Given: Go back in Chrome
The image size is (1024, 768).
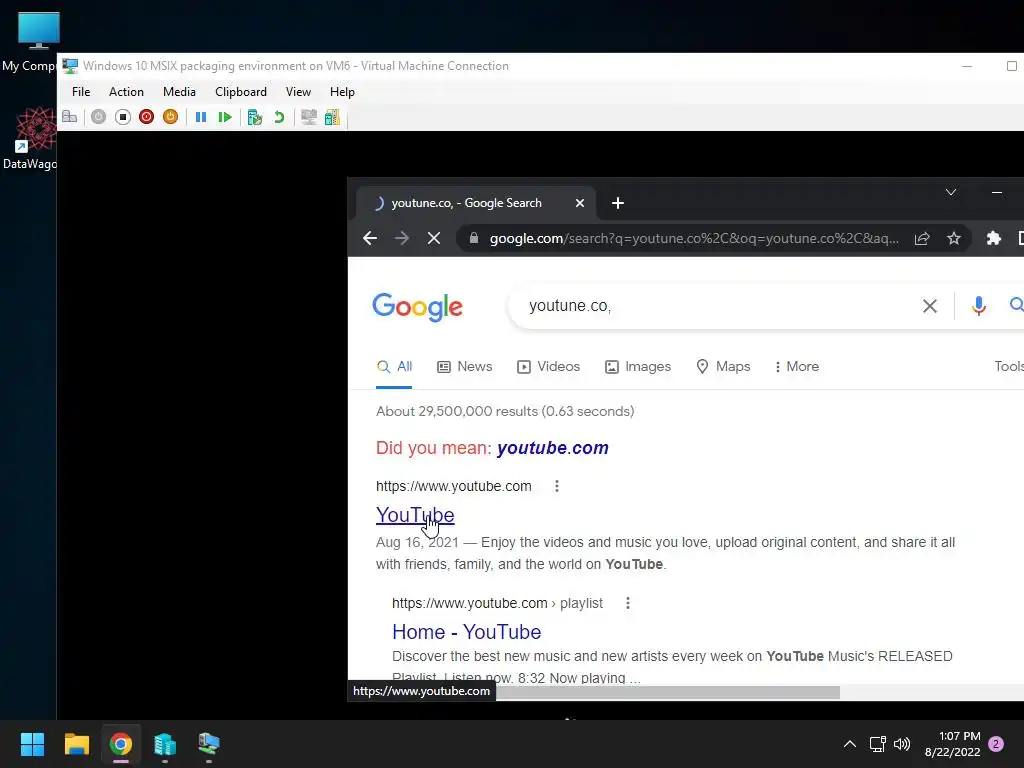Looking at the screenshot, I should [370, 238].
